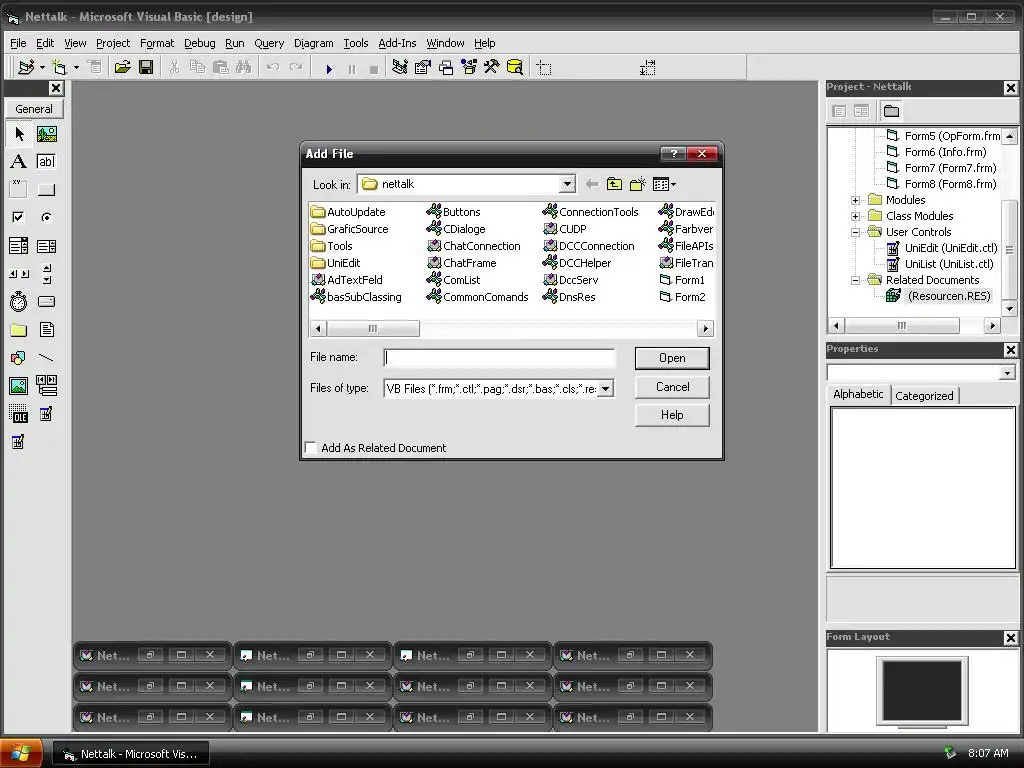Select UniEdit (UniEdit.ctl) in project tree
The width and height of the screenshot is (1024, 768).
(942, 248)
